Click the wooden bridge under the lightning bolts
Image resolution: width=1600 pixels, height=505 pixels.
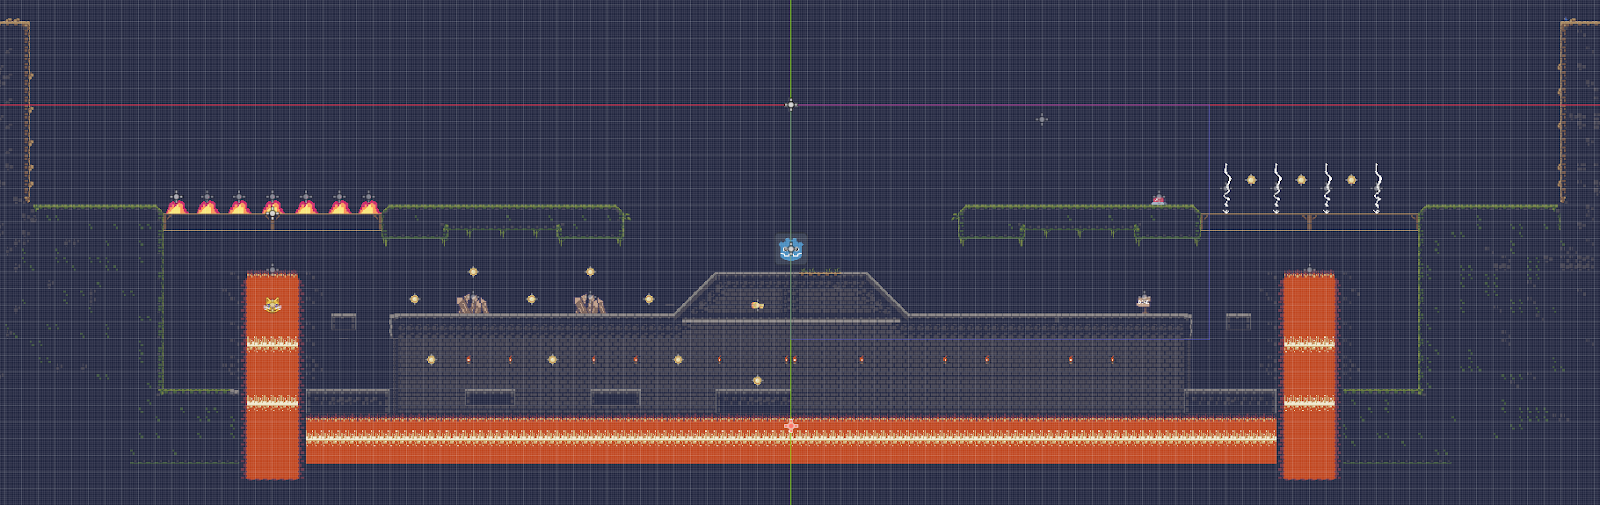(1310, 222)
